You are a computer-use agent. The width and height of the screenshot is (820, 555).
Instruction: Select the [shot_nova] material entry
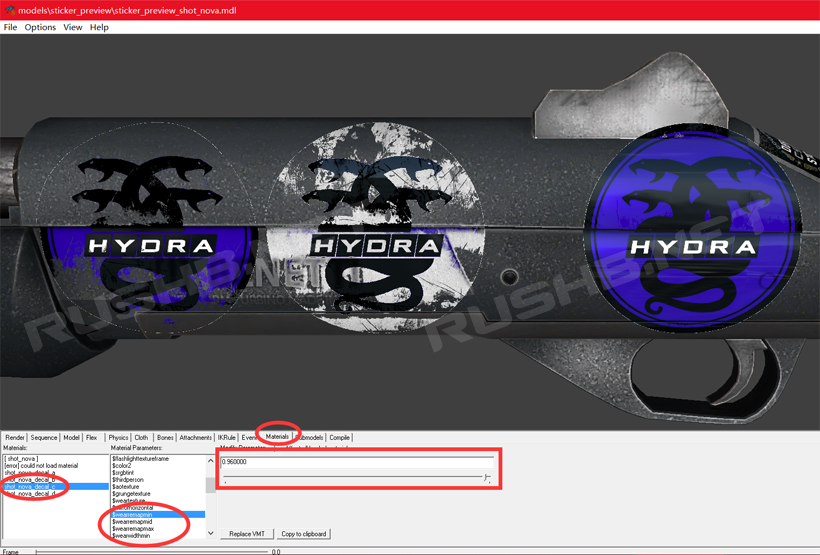(x=22, y=459)
